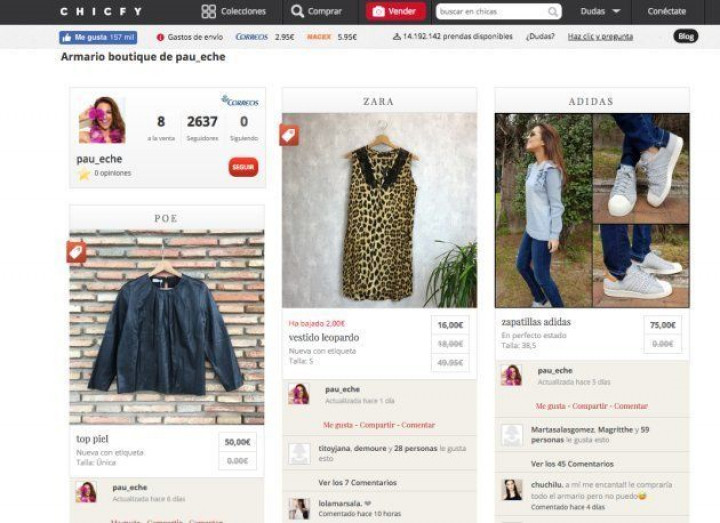Click the search magnifier in search box
720x523 pixels.
pyautogui.click(x=553, y=12)
